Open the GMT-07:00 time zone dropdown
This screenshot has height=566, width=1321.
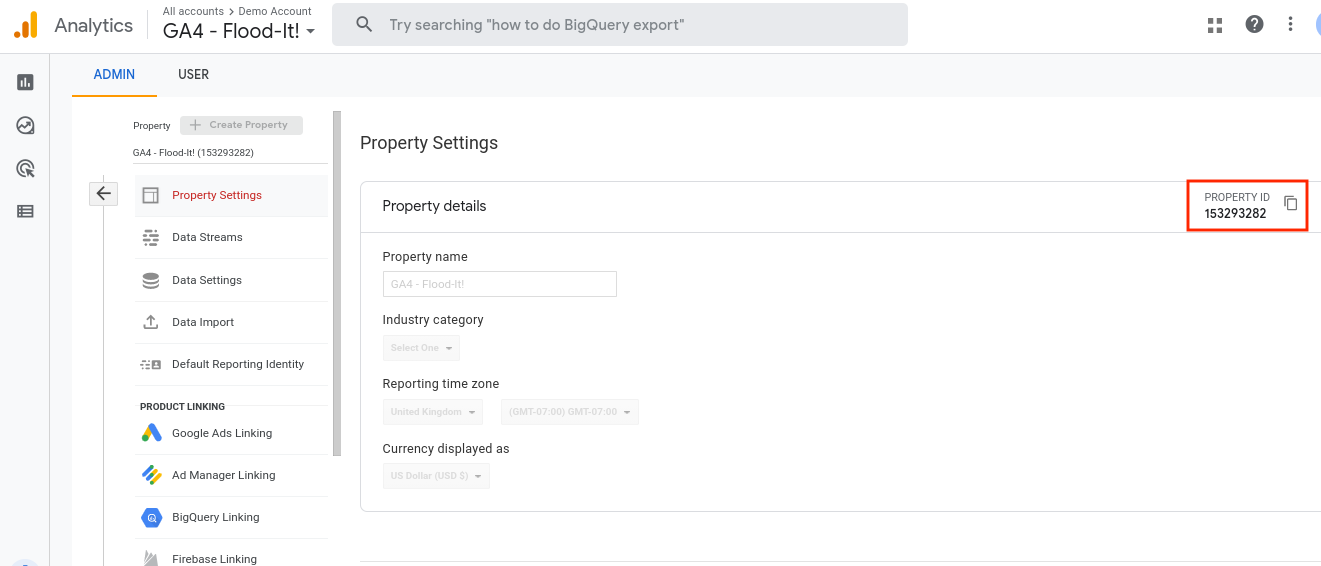(x=569, y=412)
